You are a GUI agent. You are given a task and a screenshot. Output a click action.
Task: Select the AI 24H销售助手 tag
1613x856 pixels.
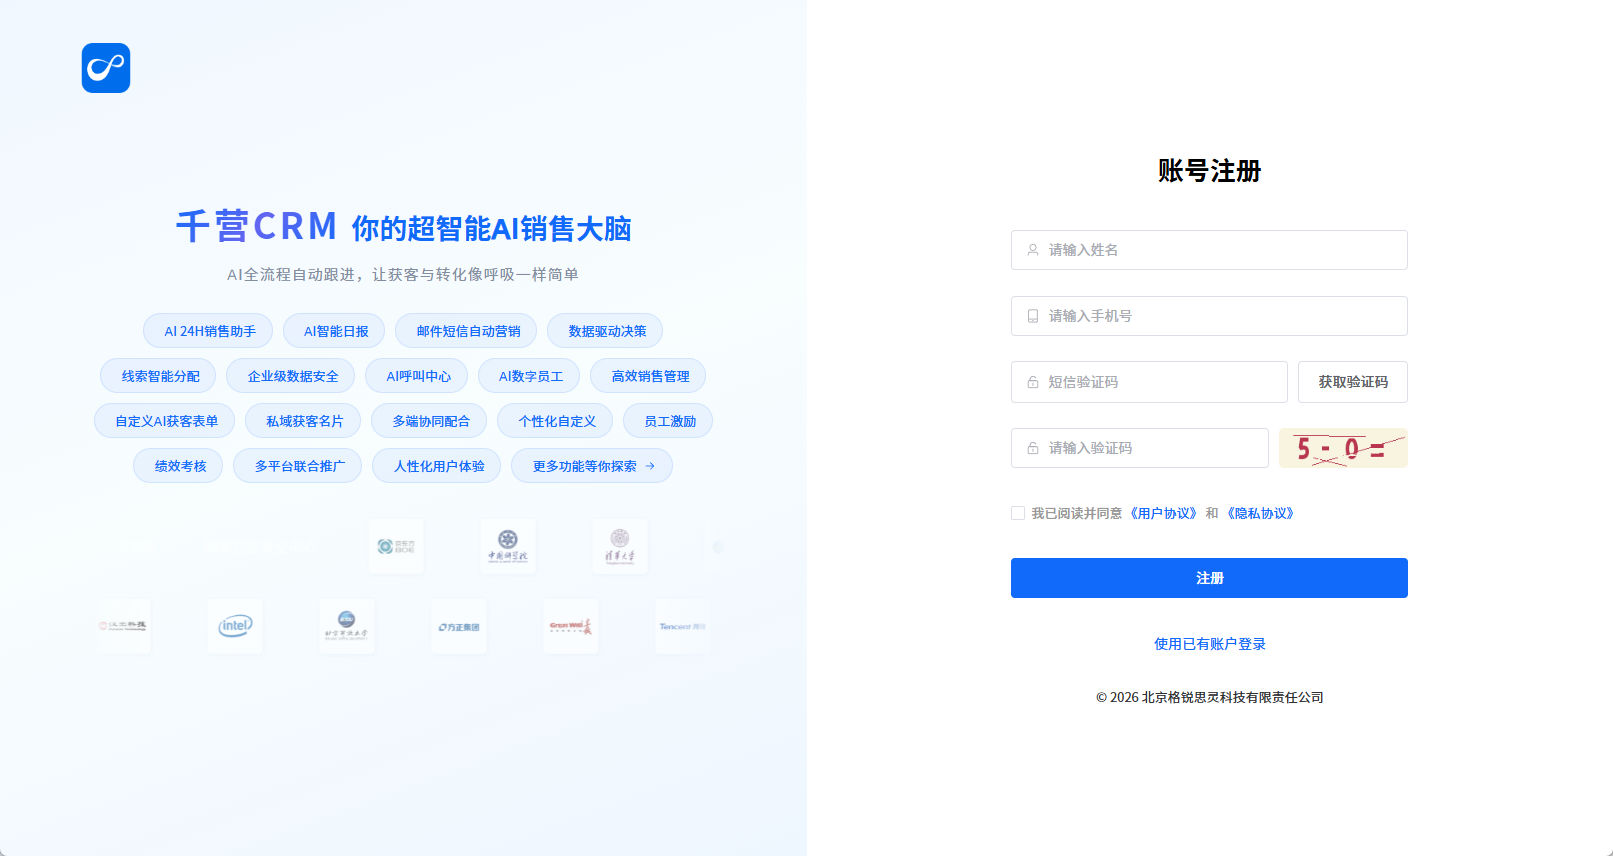(209, 331)
